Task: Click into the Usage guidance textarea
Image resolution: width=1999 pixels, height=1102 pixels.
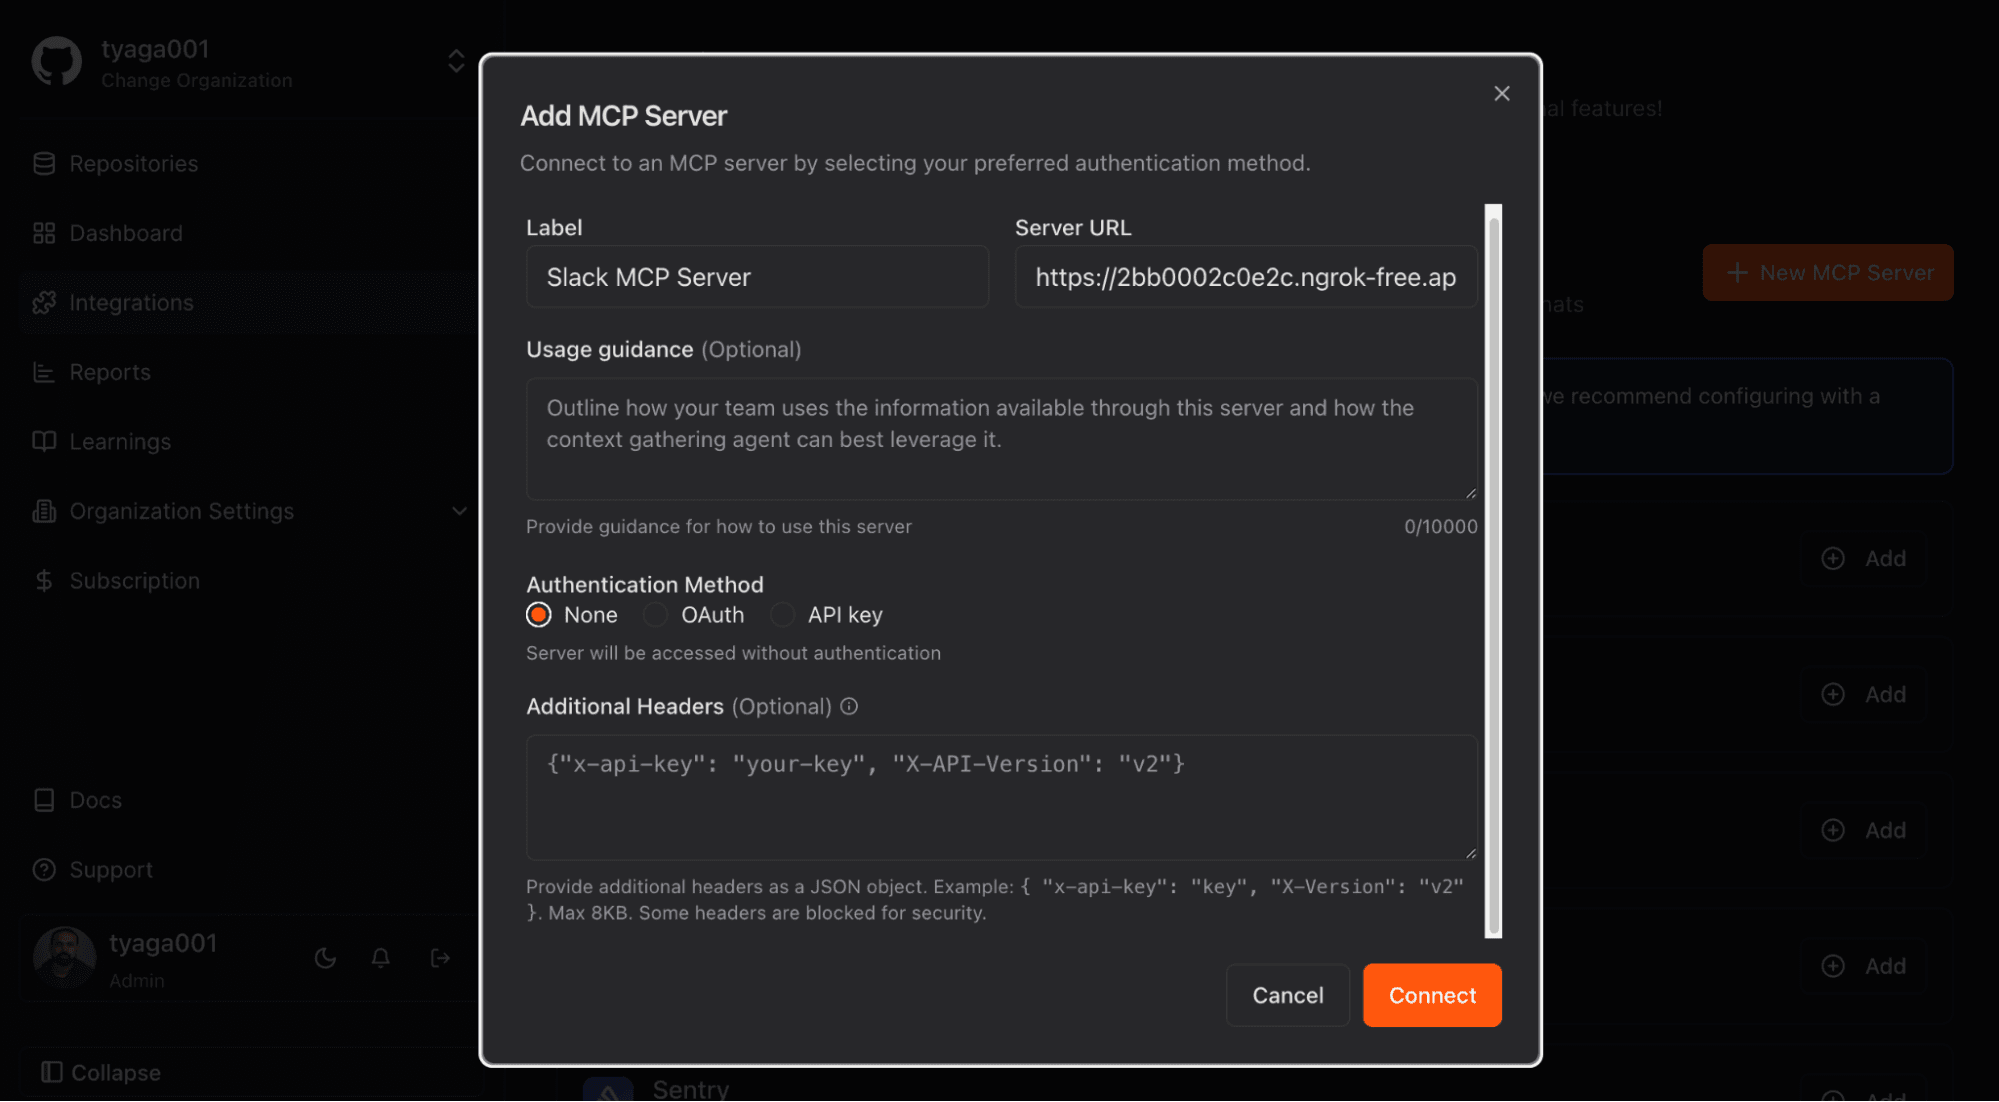Action: pos(1001,439)
